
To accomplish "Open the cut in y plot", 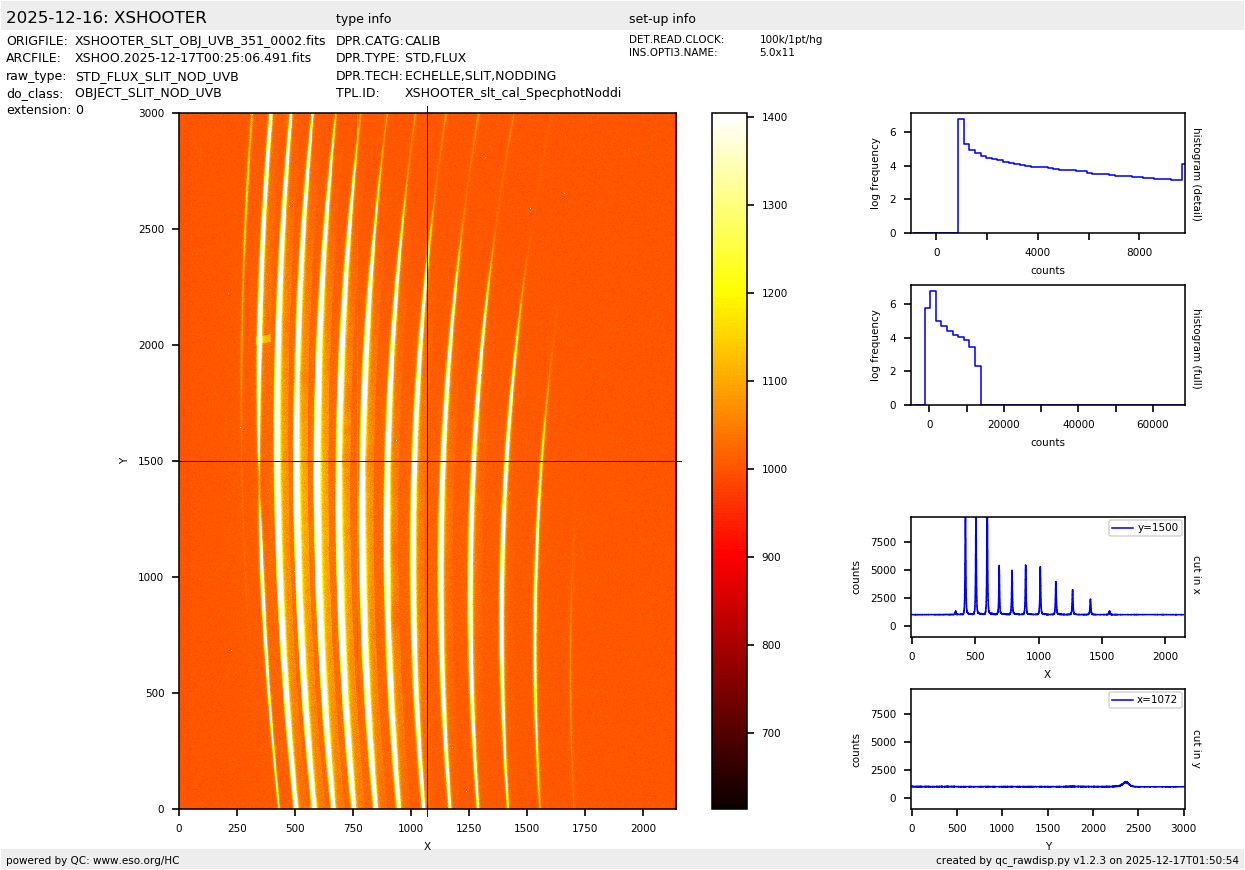I will pos(1047,749).
